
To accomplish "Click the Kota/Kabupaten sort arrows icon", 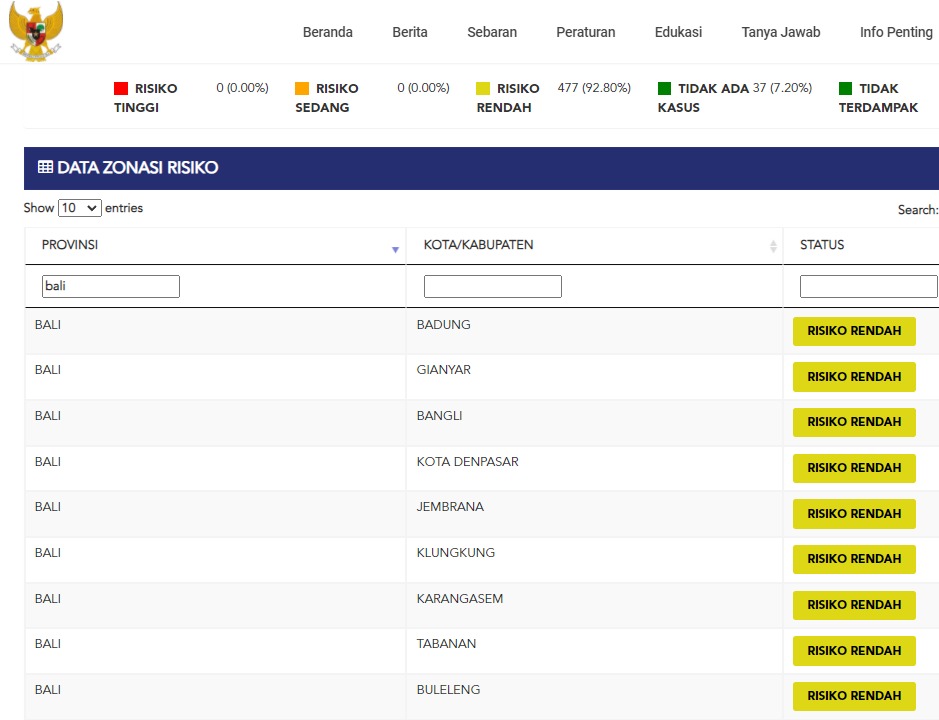I will [773, 246].
